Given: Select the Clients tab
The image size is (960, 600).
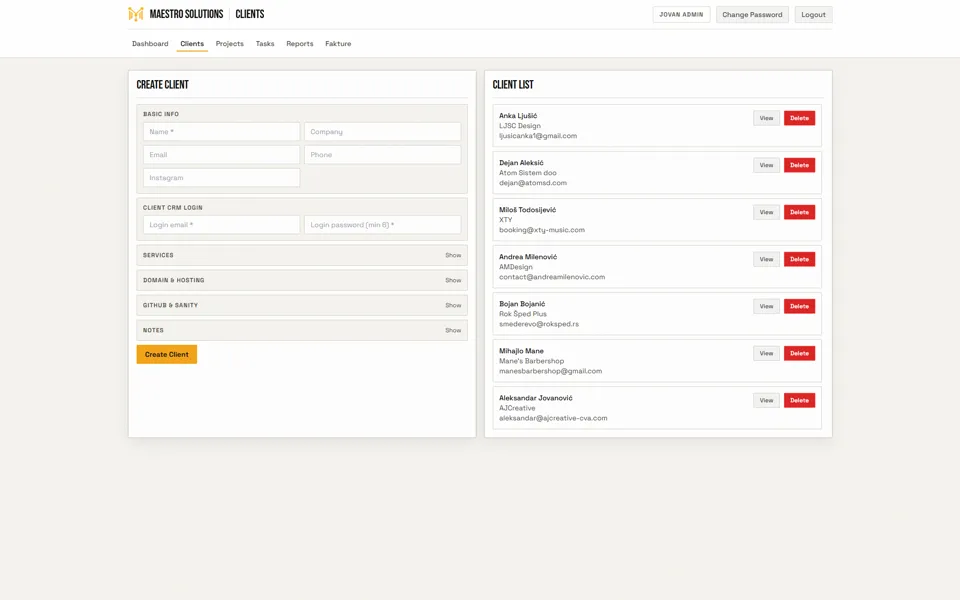Looking at the screenshot, I should (x=192, y=43).
